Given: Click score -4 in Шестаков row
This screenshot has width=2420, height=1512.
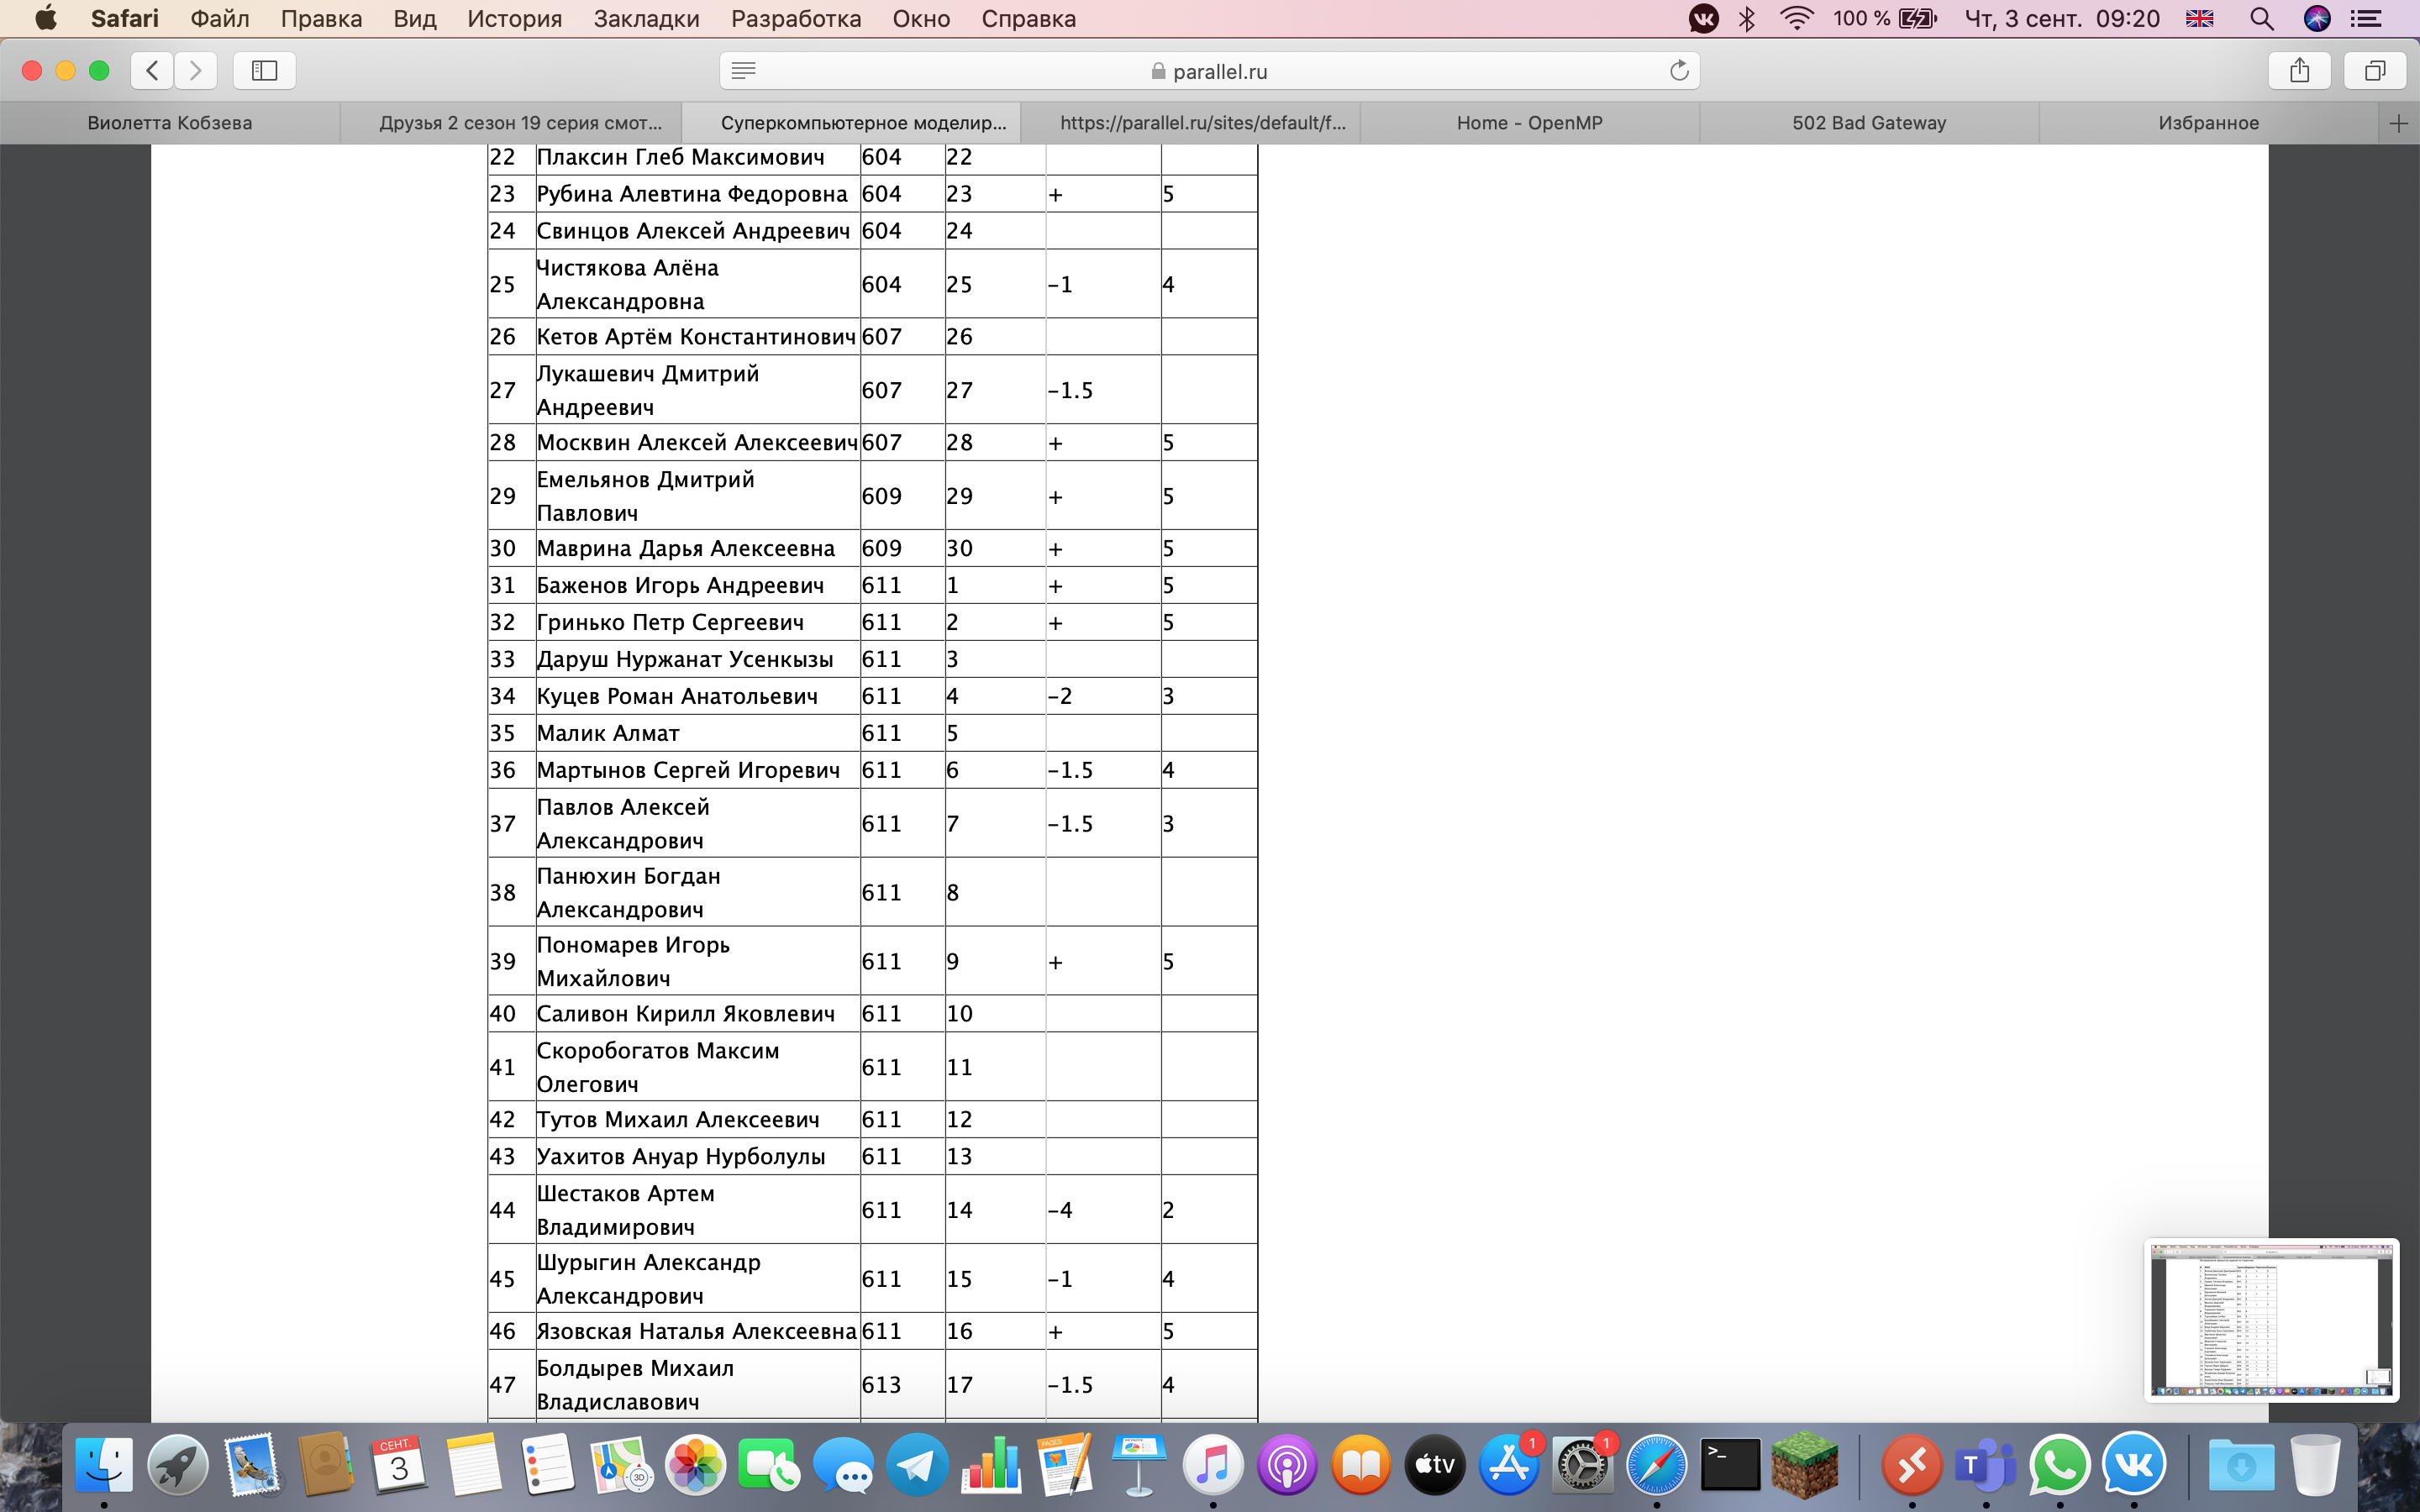Looking at the screenshot, I should point(1060,1210).
